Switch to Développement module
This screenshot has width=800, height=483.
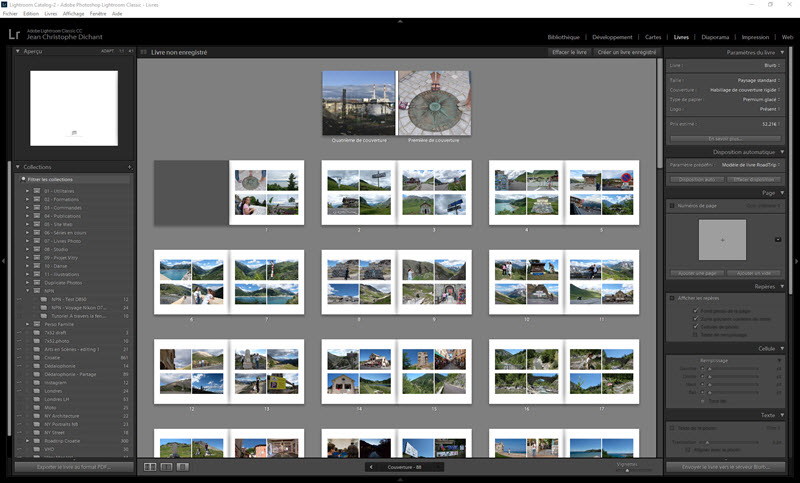point(612,37)
